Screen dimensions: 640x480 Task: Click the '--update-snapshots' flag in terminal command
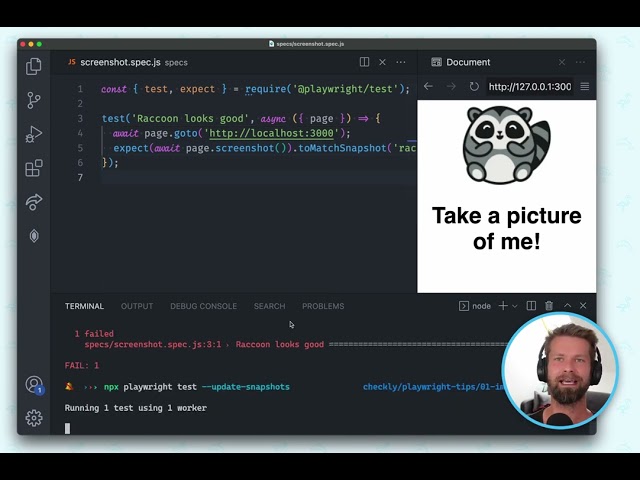point(246,387)
